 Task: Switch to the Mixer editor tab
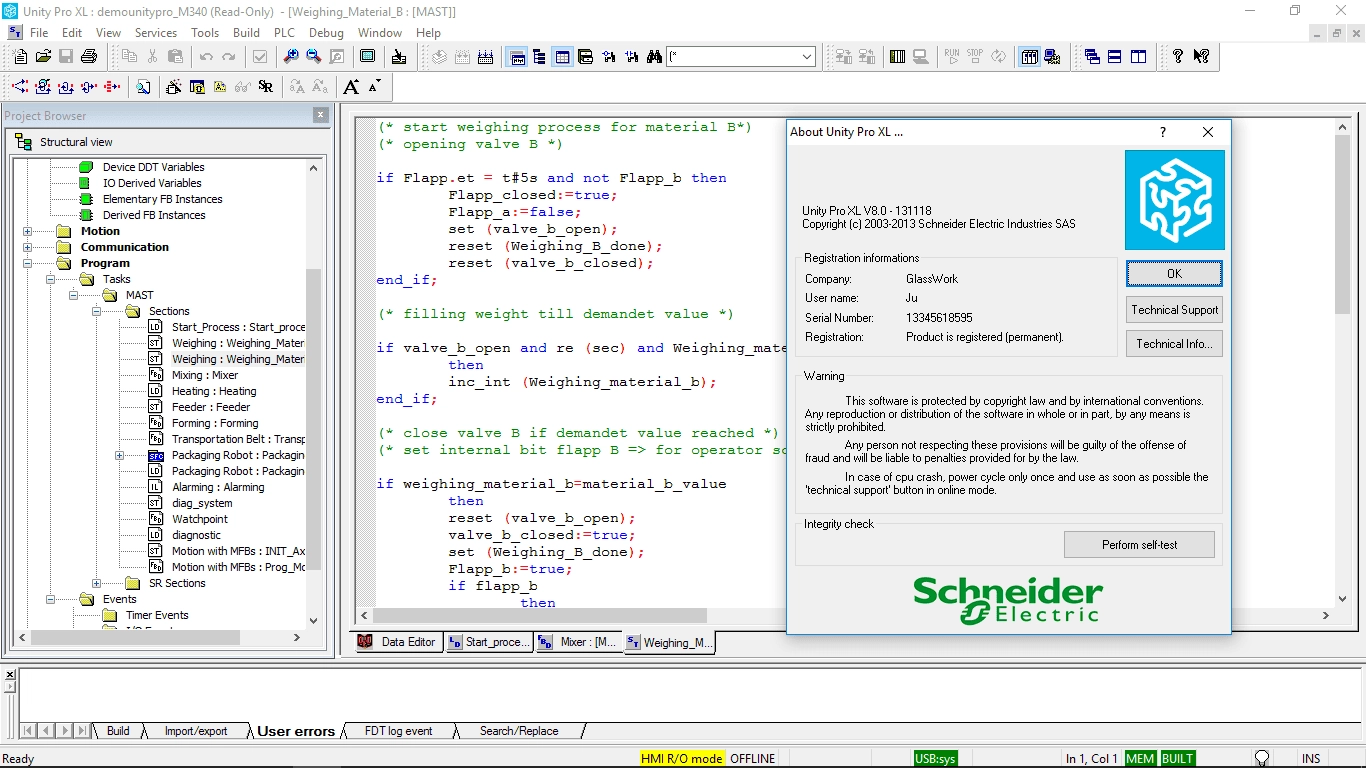(578, 642)
